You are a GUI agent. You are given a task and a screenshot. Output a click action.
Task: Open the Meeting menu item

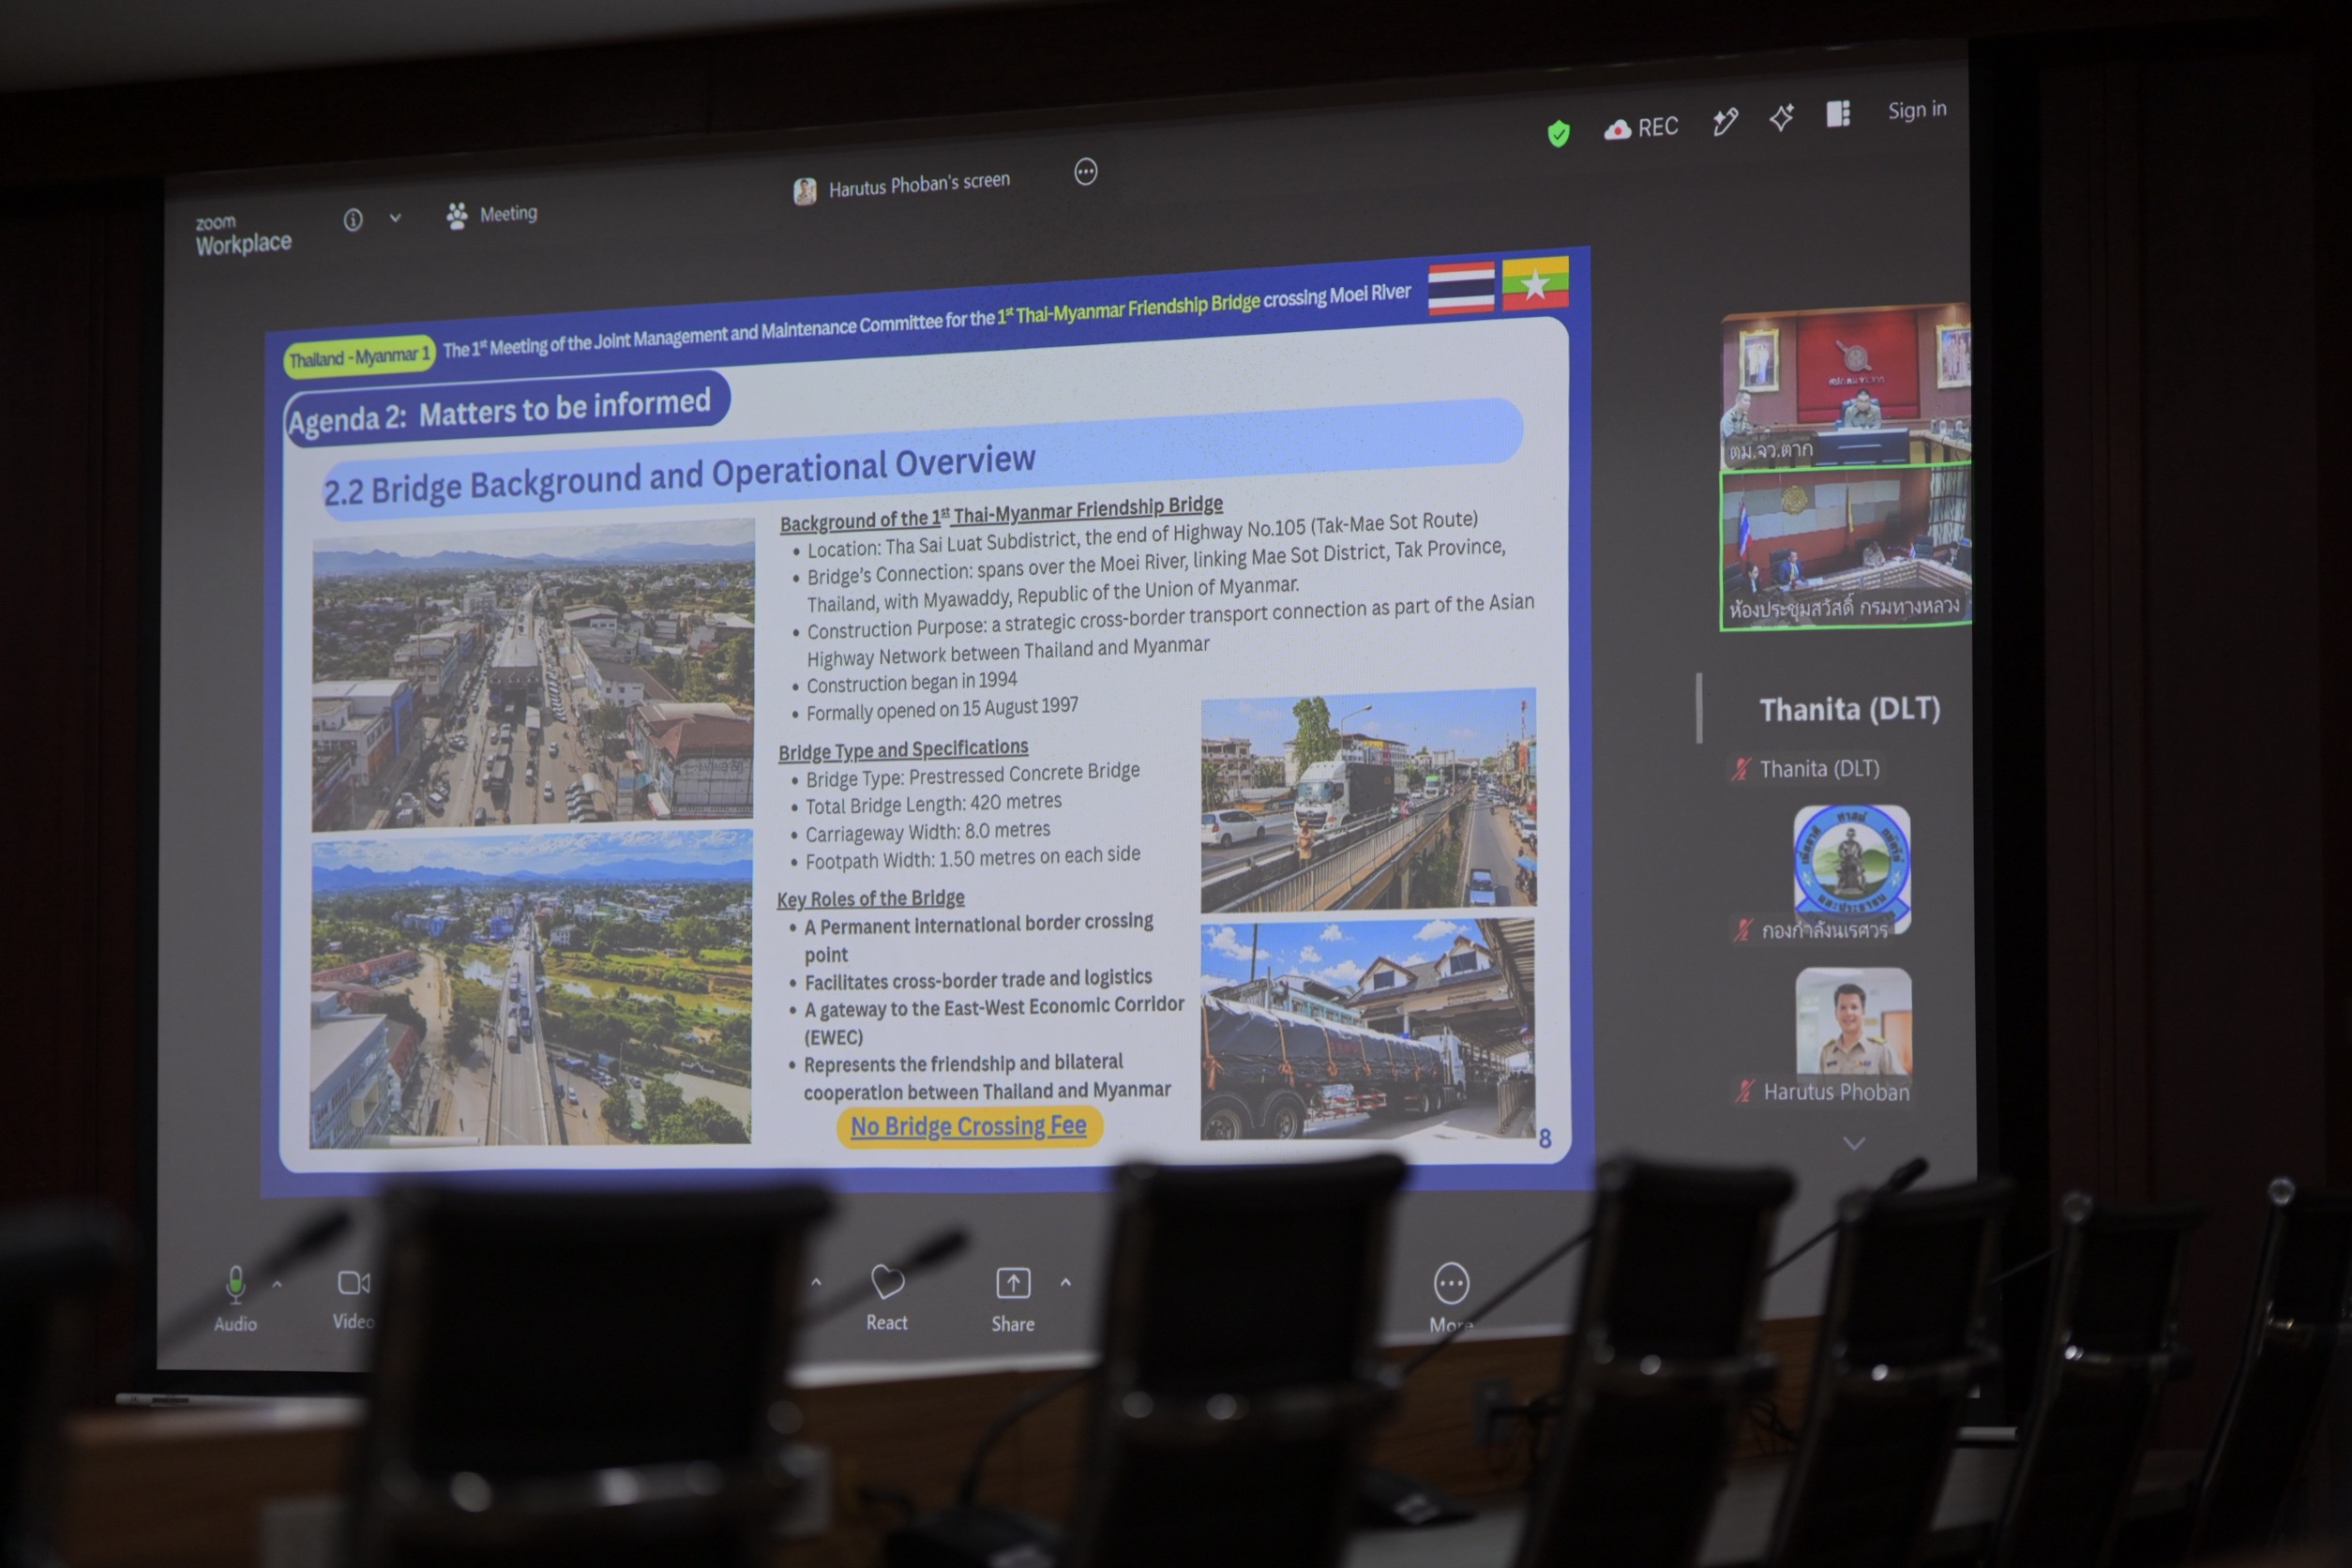[492, 215]
